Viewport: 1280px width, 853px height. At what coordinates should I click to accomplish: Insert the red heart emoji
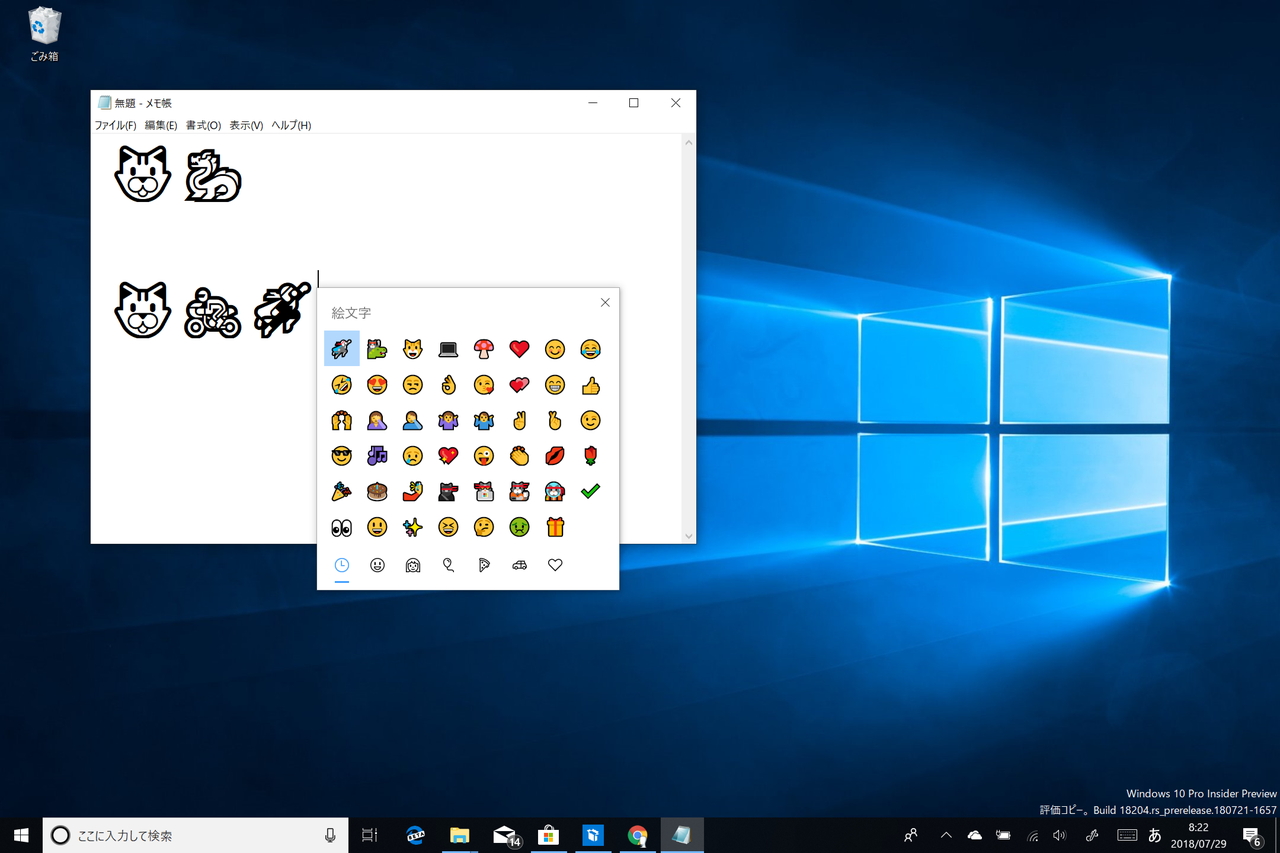[x=519, y=349]
